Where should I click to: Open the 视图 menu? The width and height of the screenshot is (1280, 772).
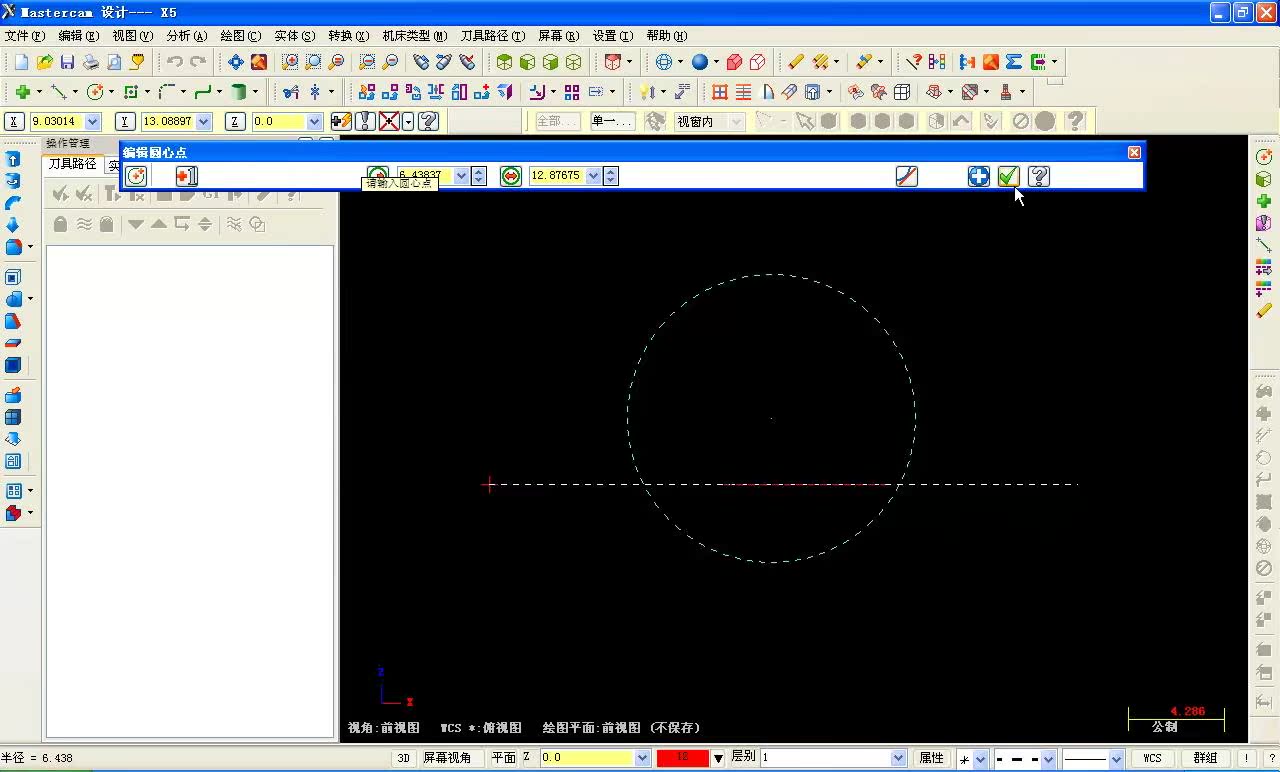pyautogui.click(x=131, y=35)
